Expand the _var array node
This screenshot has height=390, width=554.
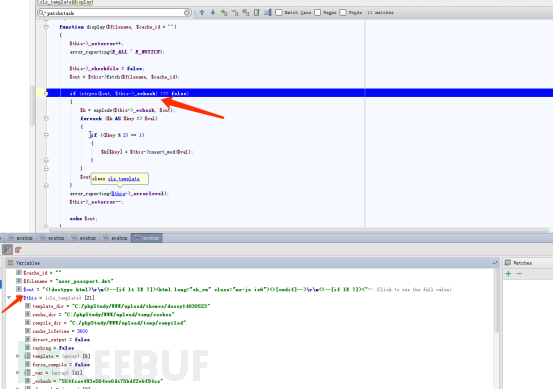coord(18,373)
